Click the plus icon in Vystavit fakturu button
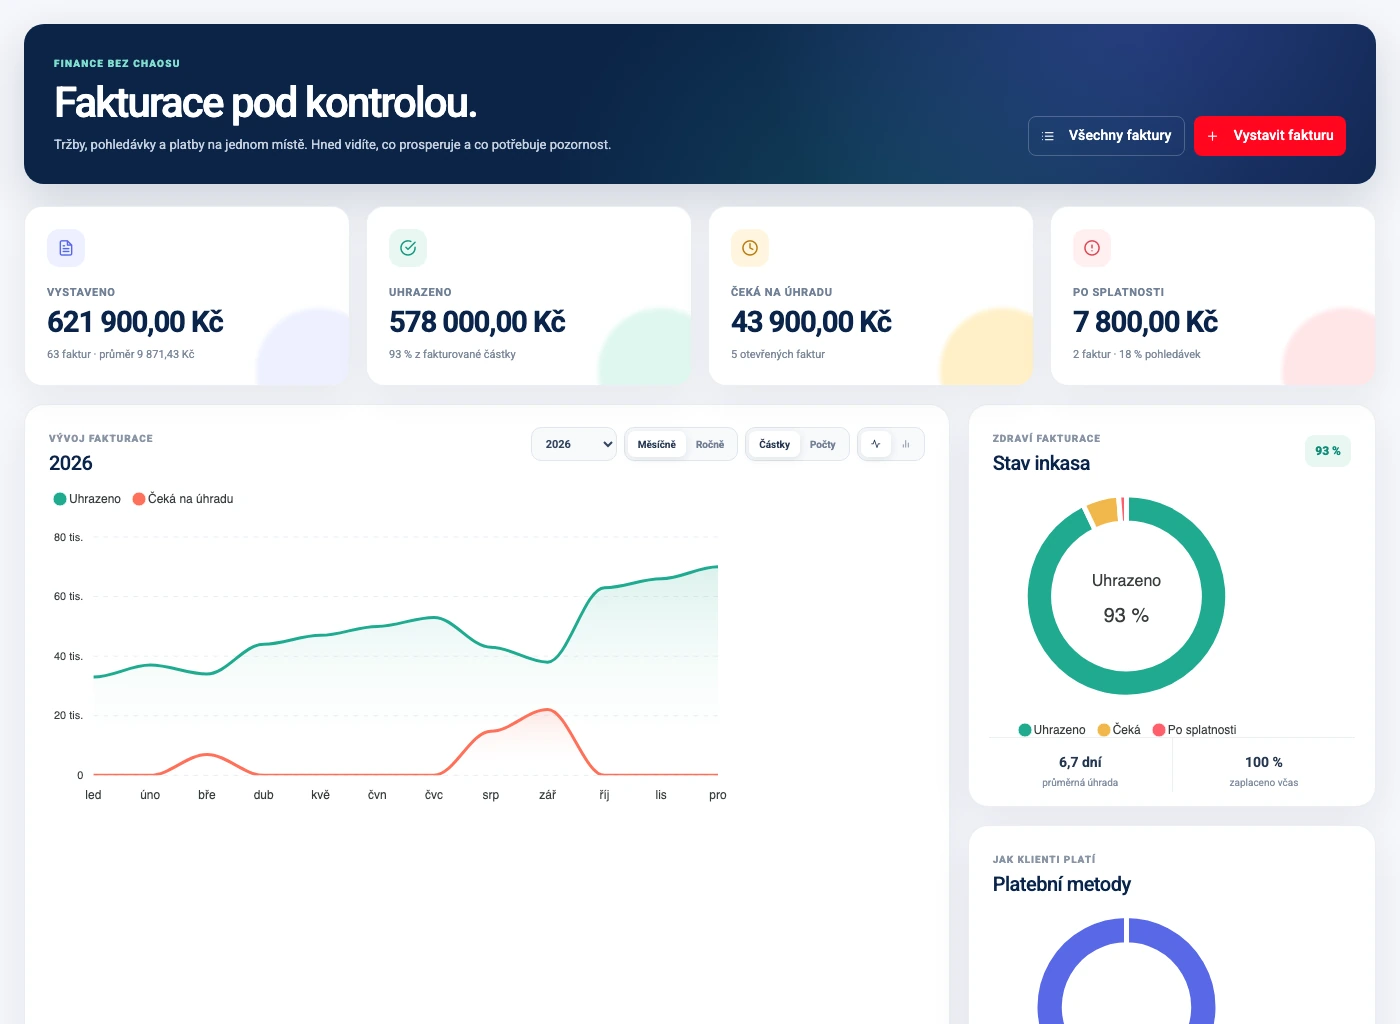The width and height of the screenshot is (1400, 1024). 1212,136
